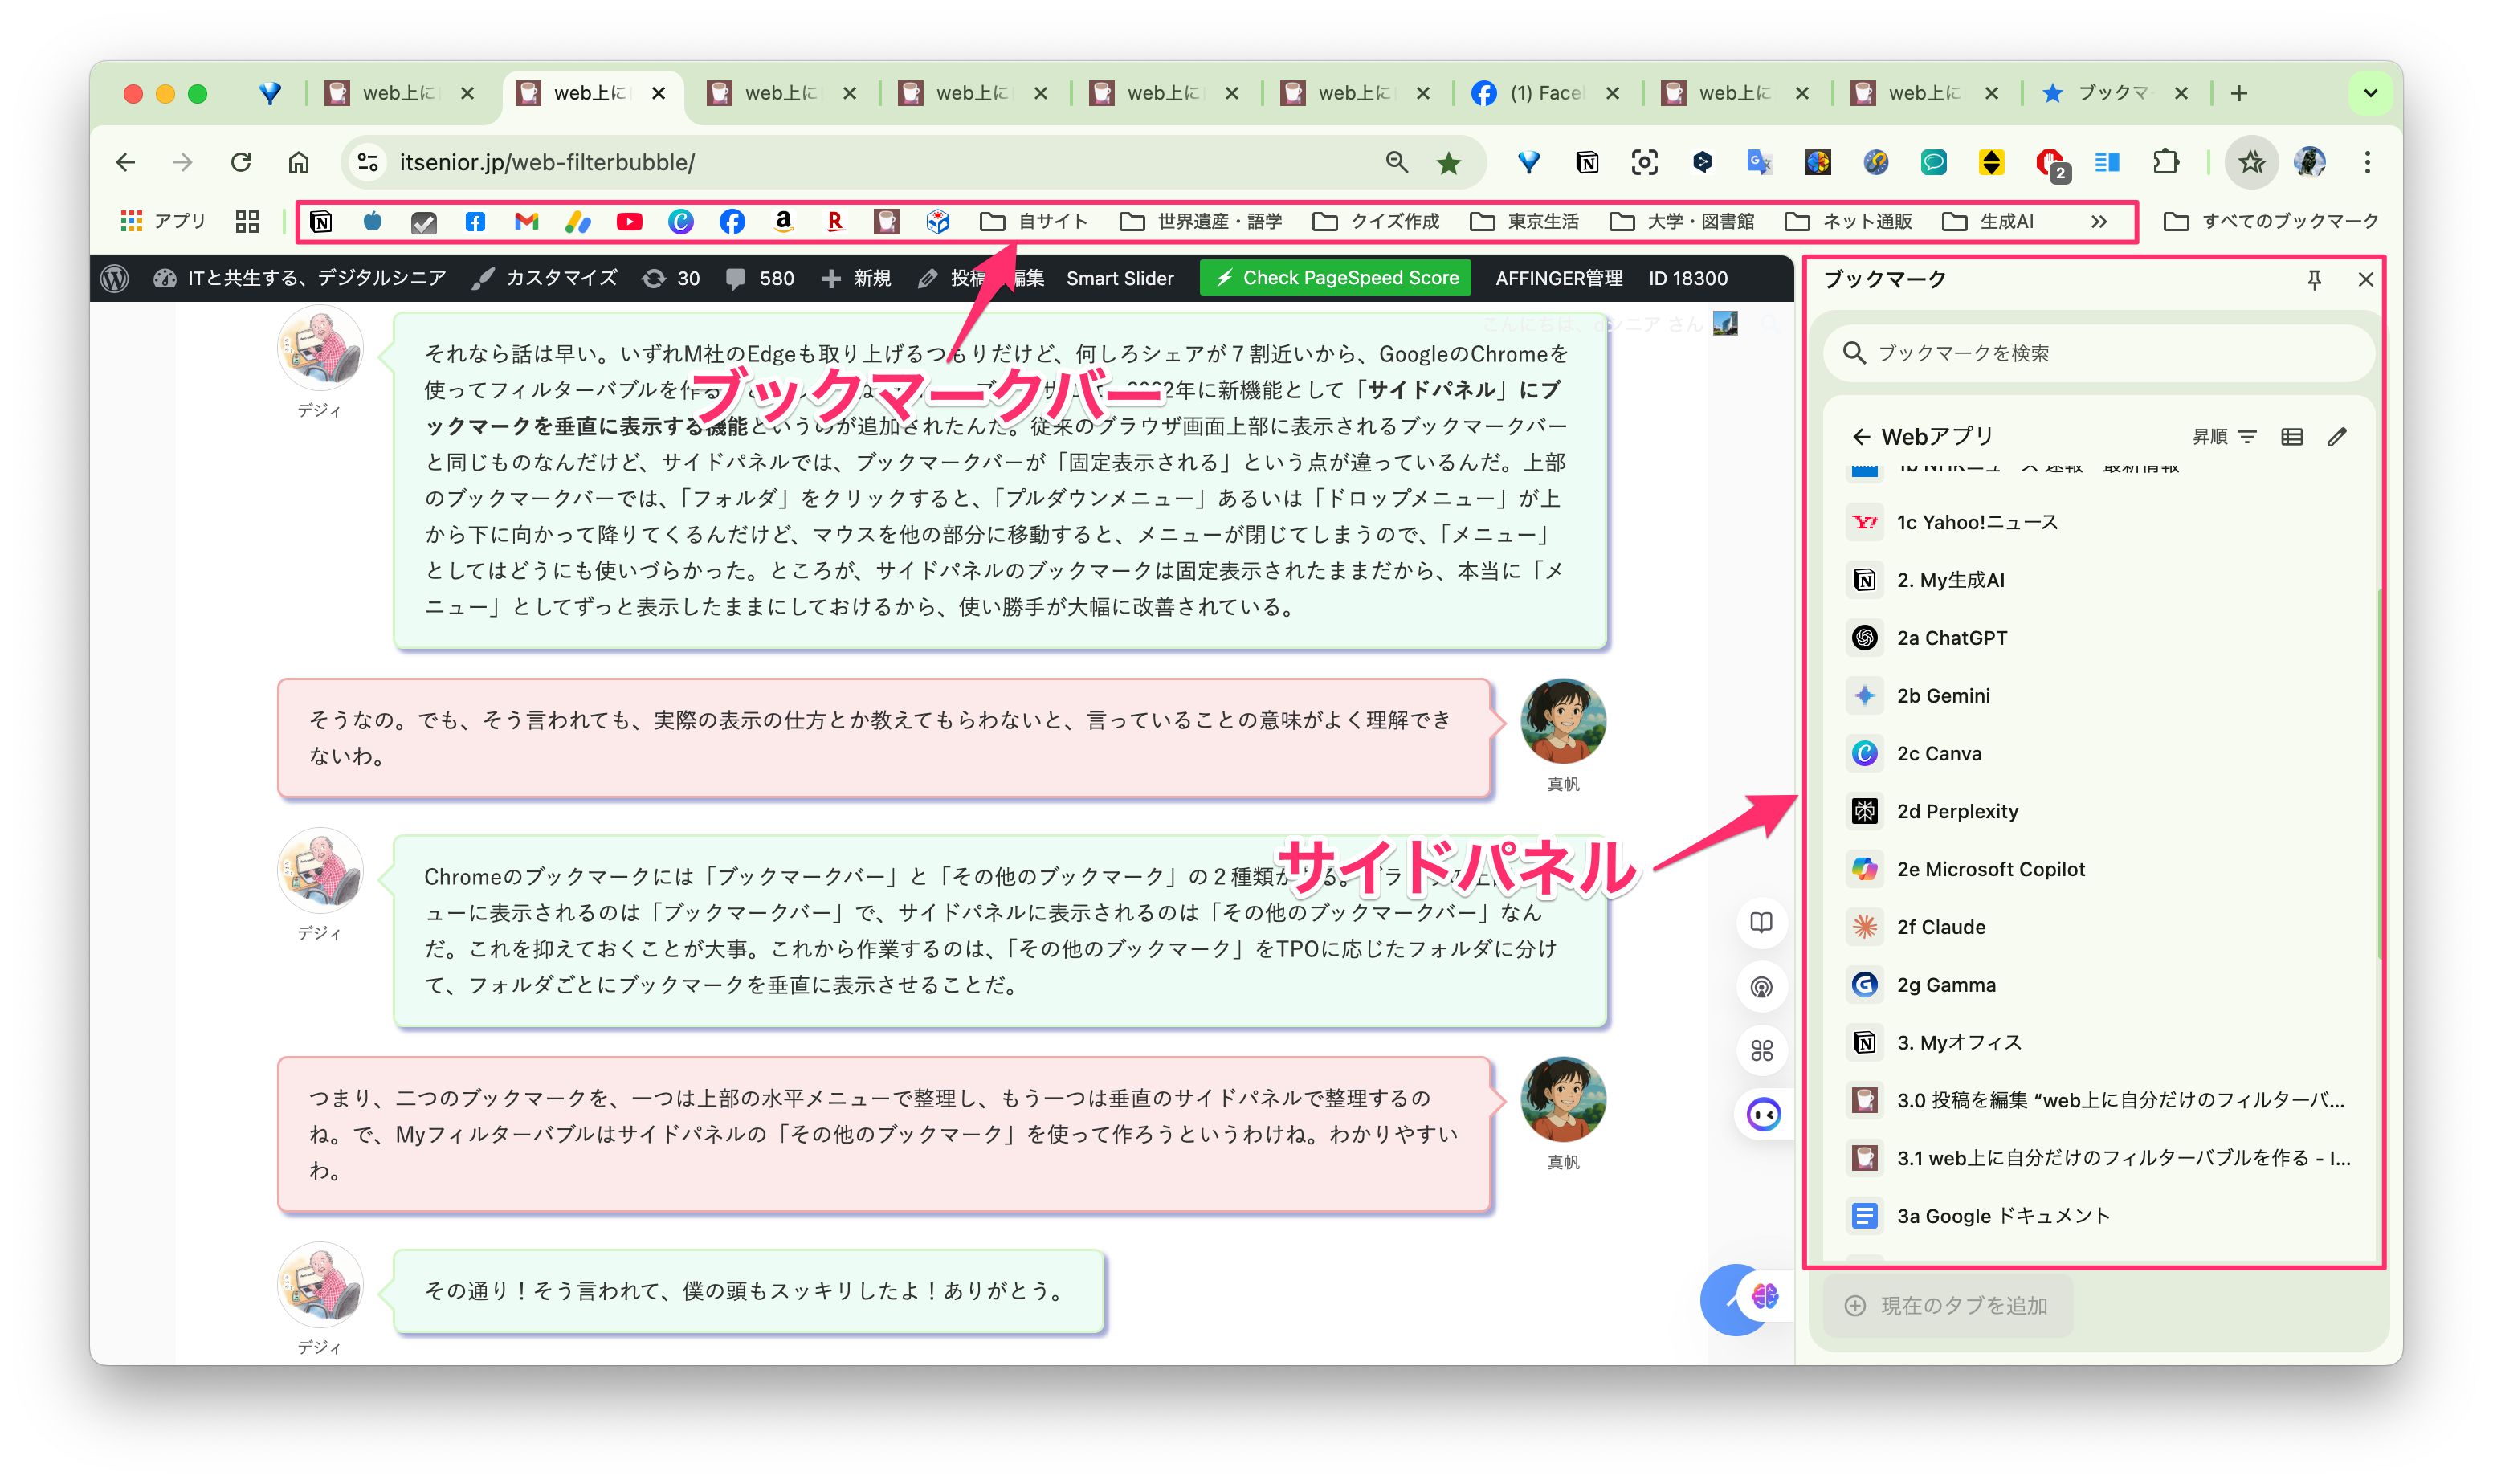Click the screenshot capture extension icon
Screen dimensions: 2493x1484
pyautogui.click(x=1643, y=162)
